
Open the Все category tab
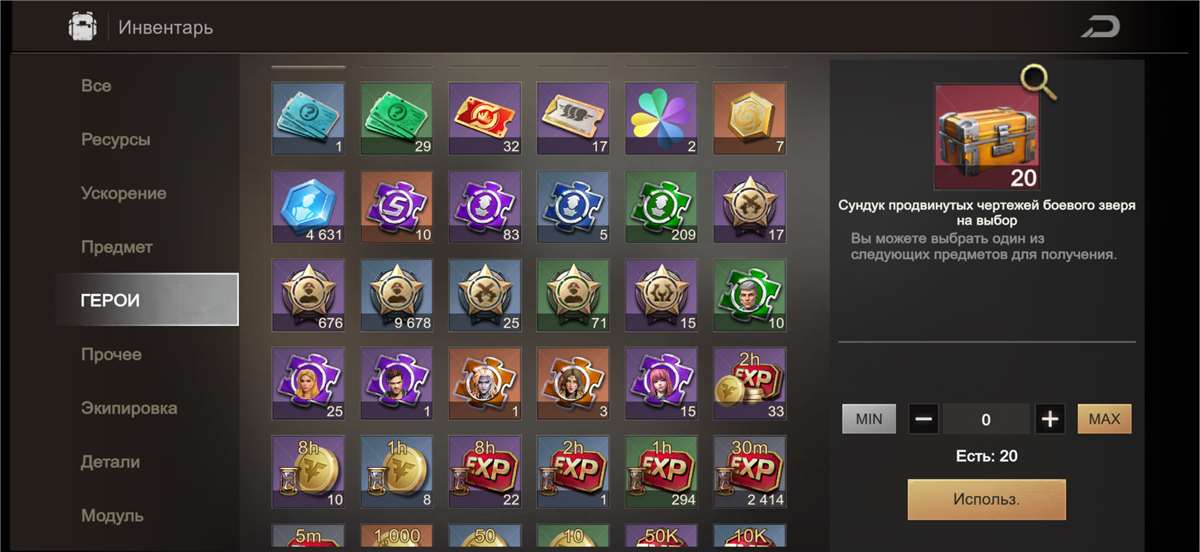tap(96, 86)
